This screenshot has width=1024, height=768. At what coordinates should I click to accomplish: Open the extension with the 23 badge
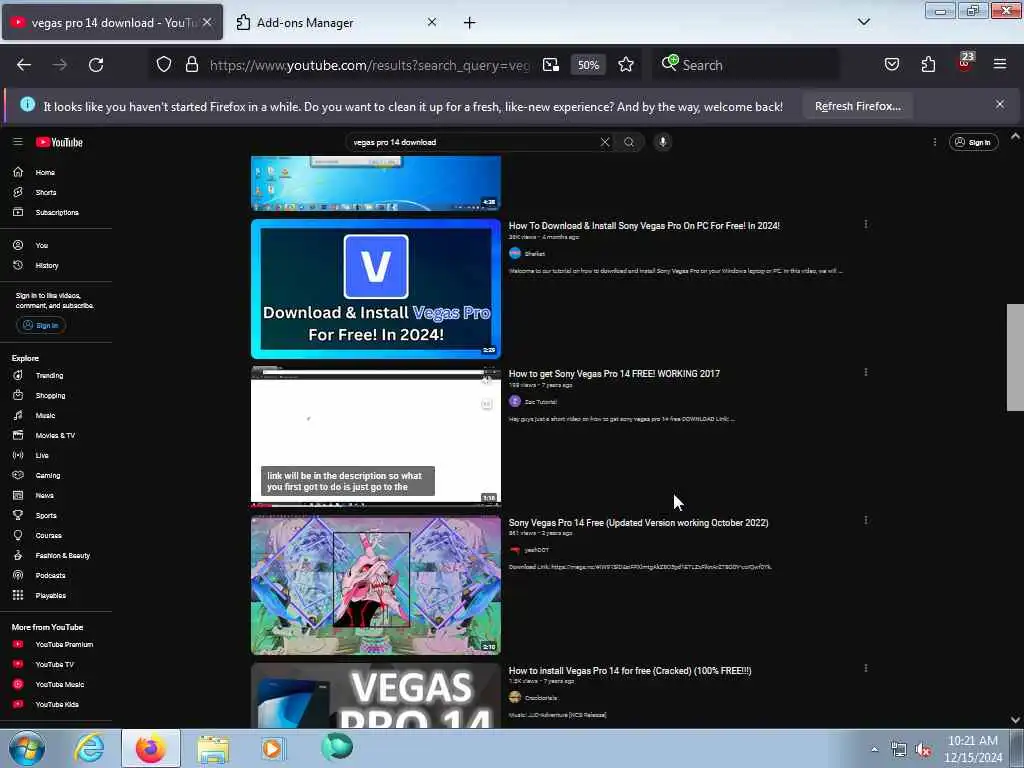965,63
